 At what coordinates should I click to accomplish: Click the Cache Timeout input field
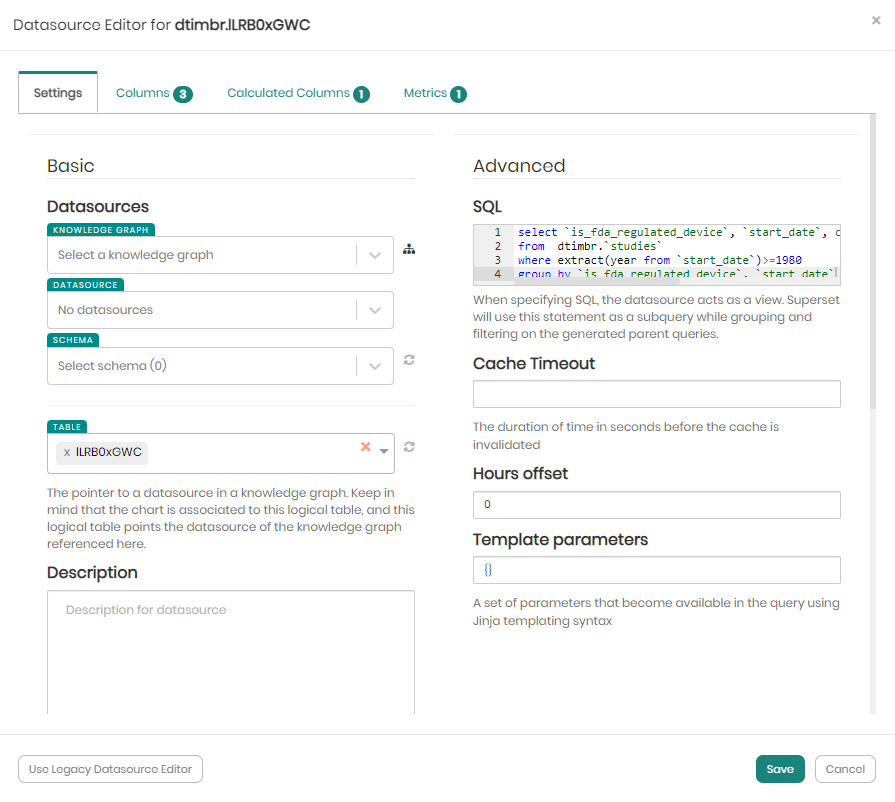click(x=656, y=394)
